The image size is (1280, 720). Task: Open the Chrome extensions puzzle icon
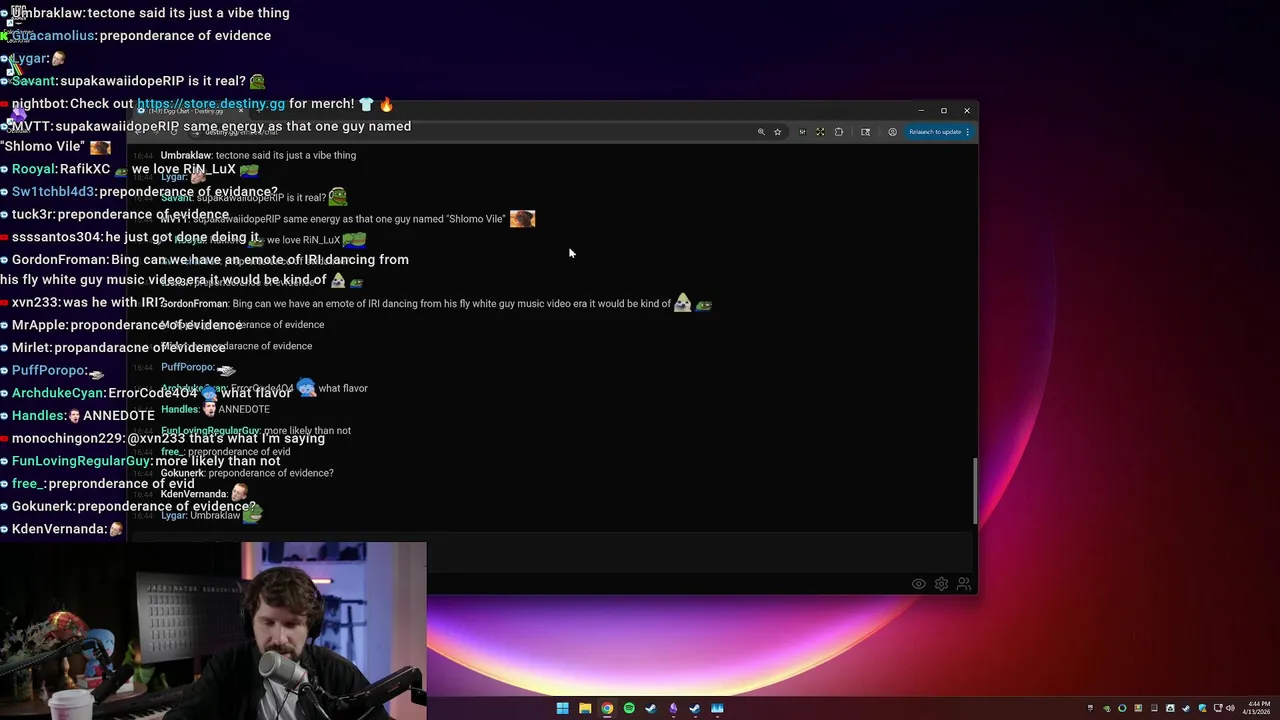(x=839, y=132)
